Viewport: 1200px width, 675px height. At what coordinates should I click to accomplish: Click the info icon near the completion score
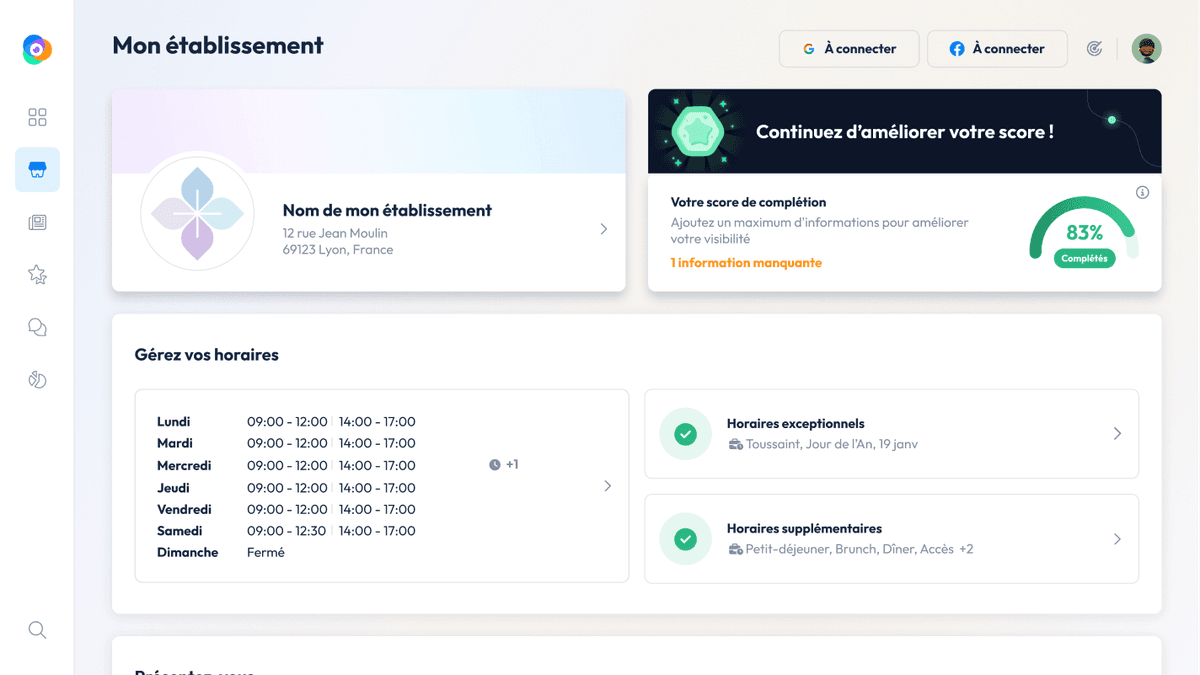coord(1143,192)
